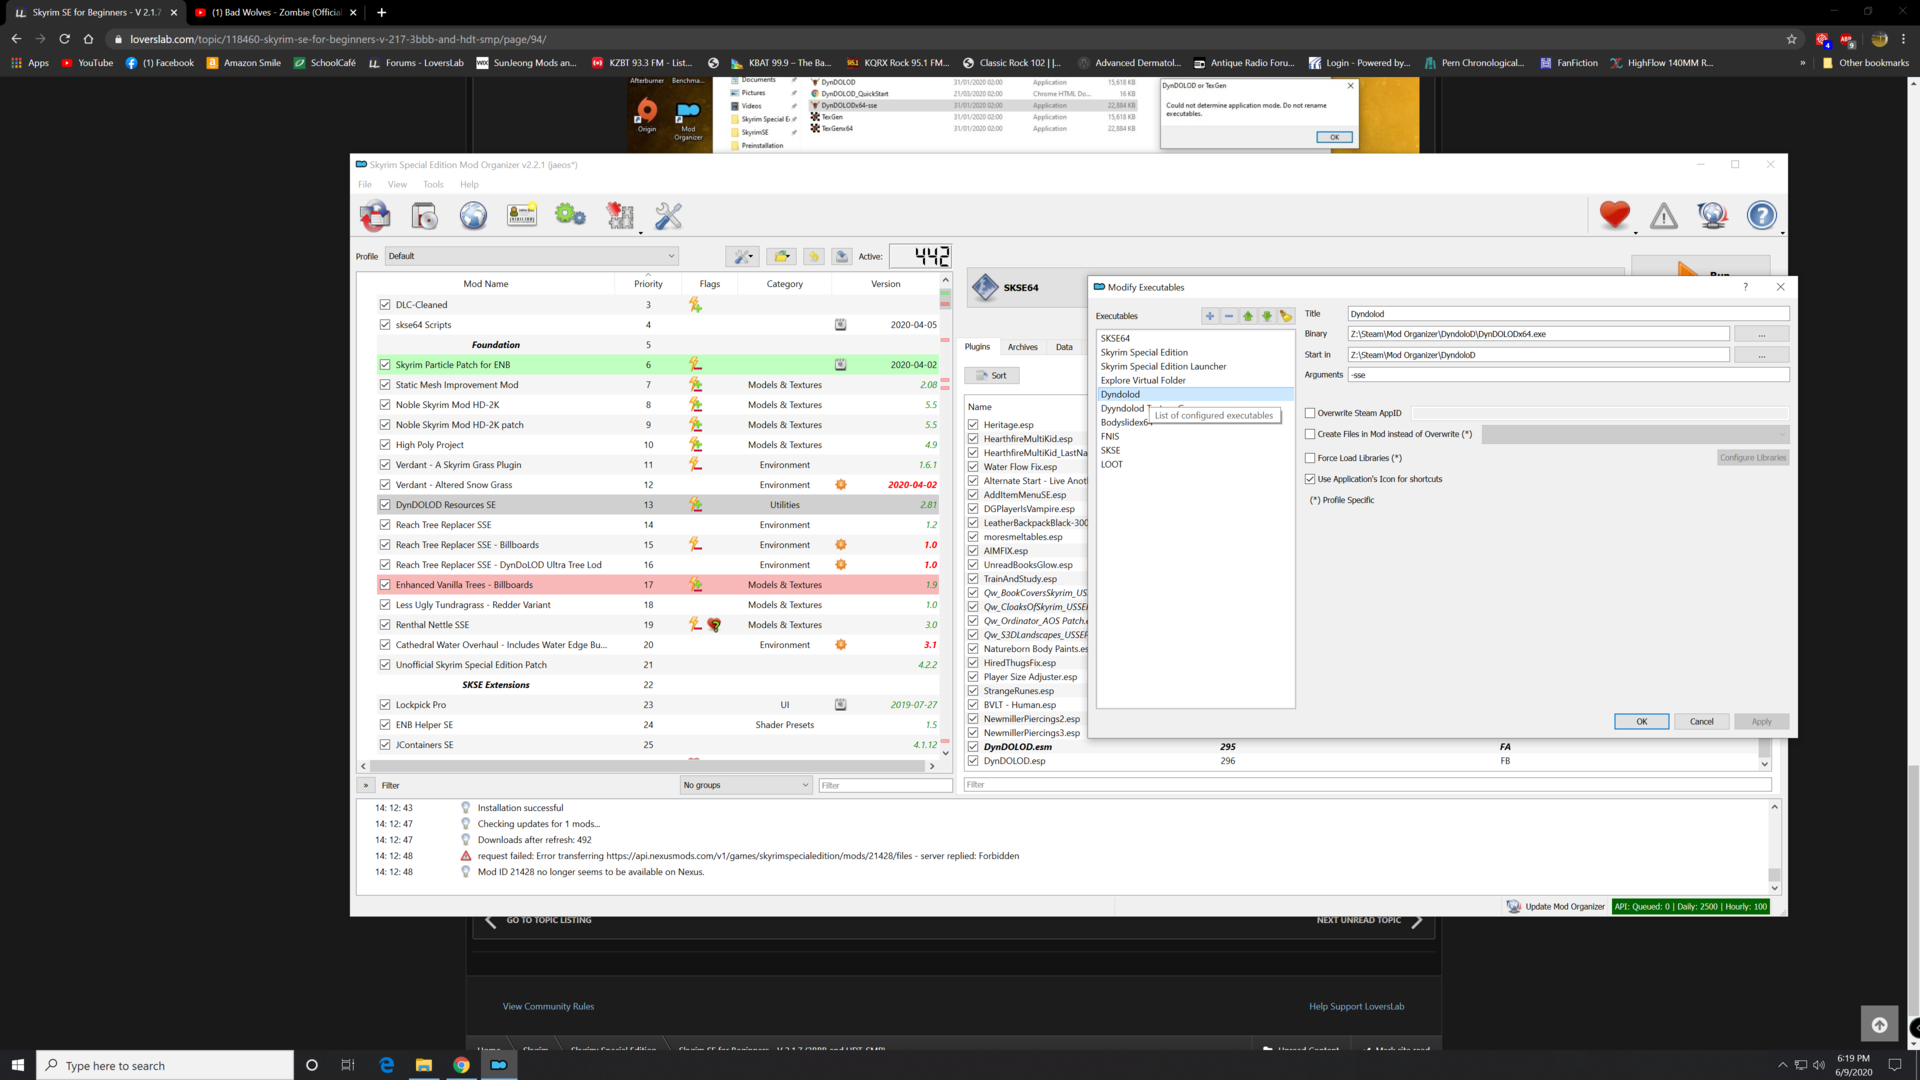Open the Help menu
1920x1080 pixels.
469,184
